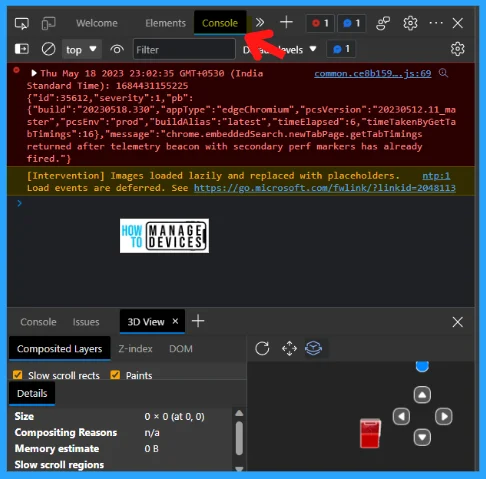Toggle Slow scroll rects checkbox
The height and width of the screenshot is (479, 486).
[18, 375]
